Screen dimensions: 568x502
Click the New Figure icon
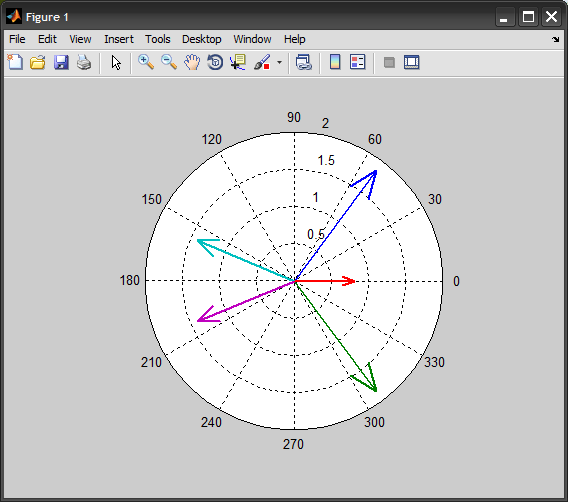pos(15,62)
